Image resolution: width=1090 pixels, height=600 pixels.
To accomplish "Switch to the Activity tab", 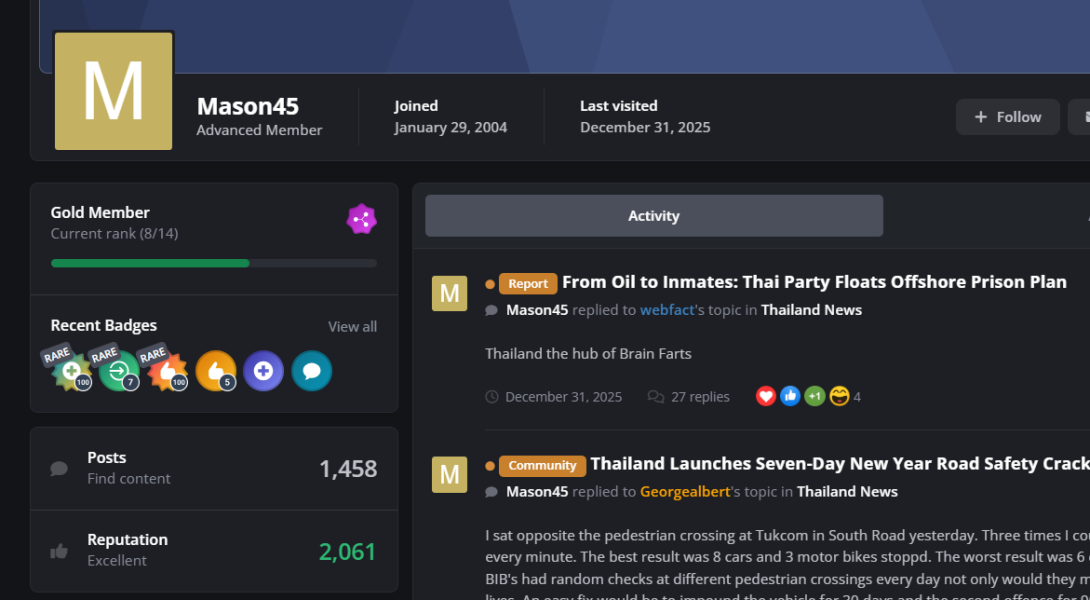I will coord(653,216).
